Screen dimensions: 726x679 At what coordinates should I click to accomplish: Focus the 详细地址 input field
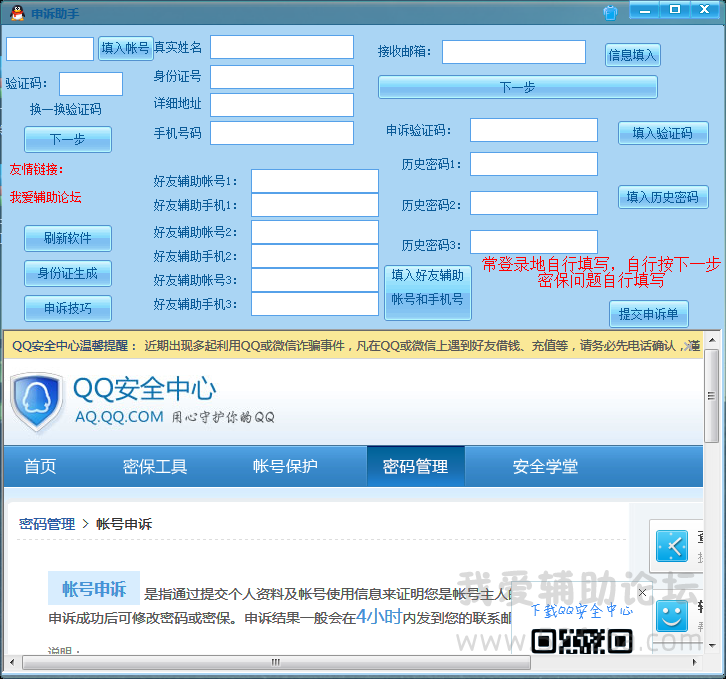282,105
